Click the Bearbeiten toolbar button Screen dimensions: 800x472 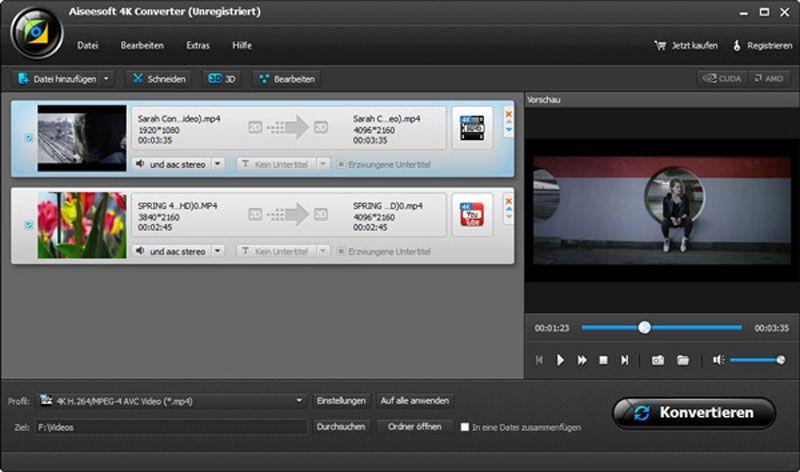click(287, 79)
